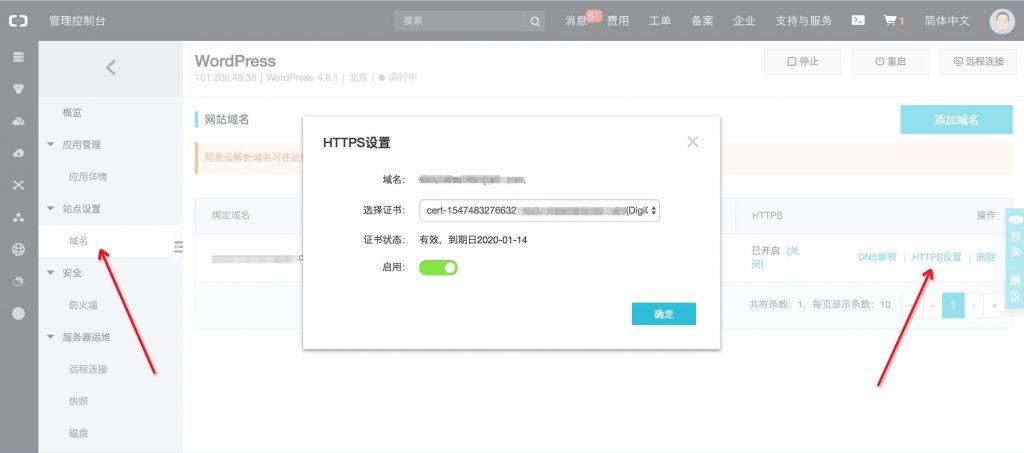
Task: Click the 停止 button
Action: 803,61
